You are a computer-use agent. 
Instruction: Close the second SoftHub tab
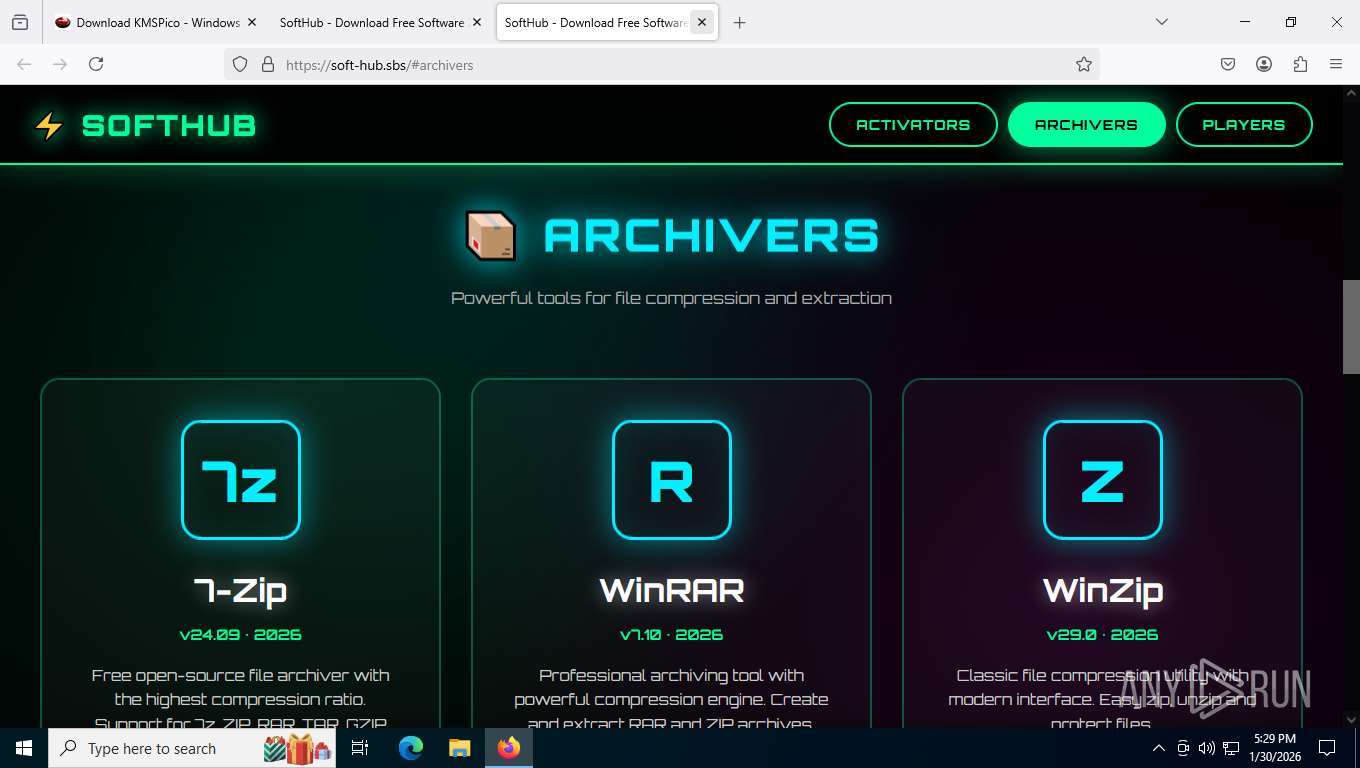477,22
